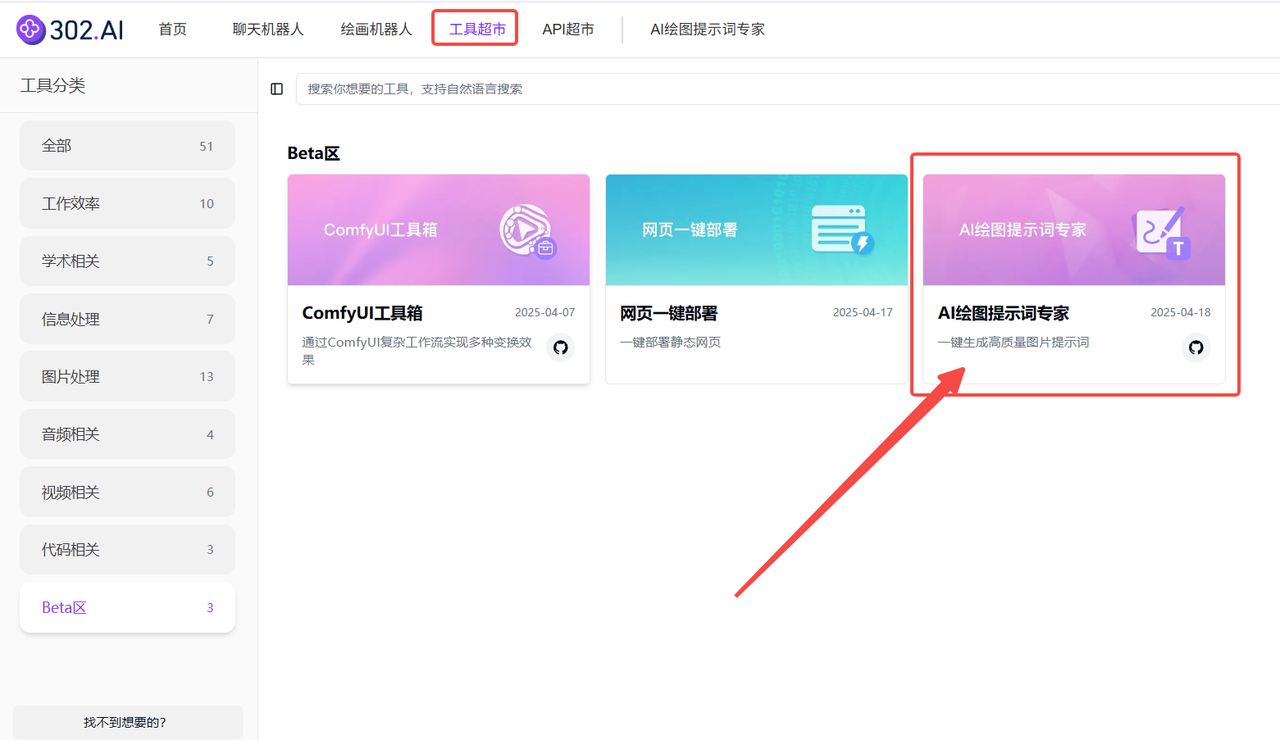Click the AI绘图提示词专家 banner thumbnail

click(x=1074, y=230)
